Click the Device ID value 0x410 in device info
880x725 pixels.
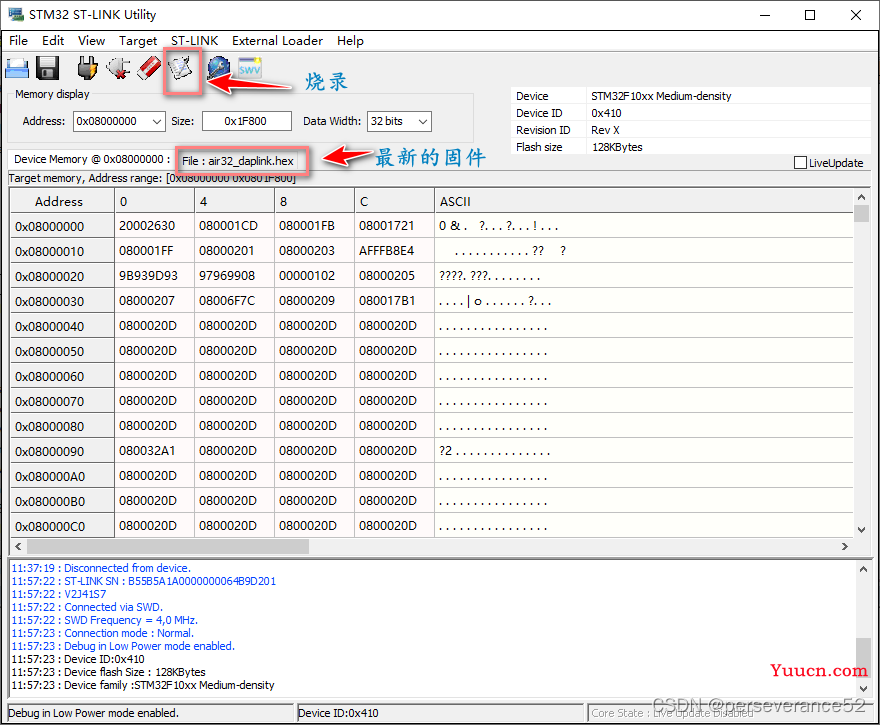606,113
